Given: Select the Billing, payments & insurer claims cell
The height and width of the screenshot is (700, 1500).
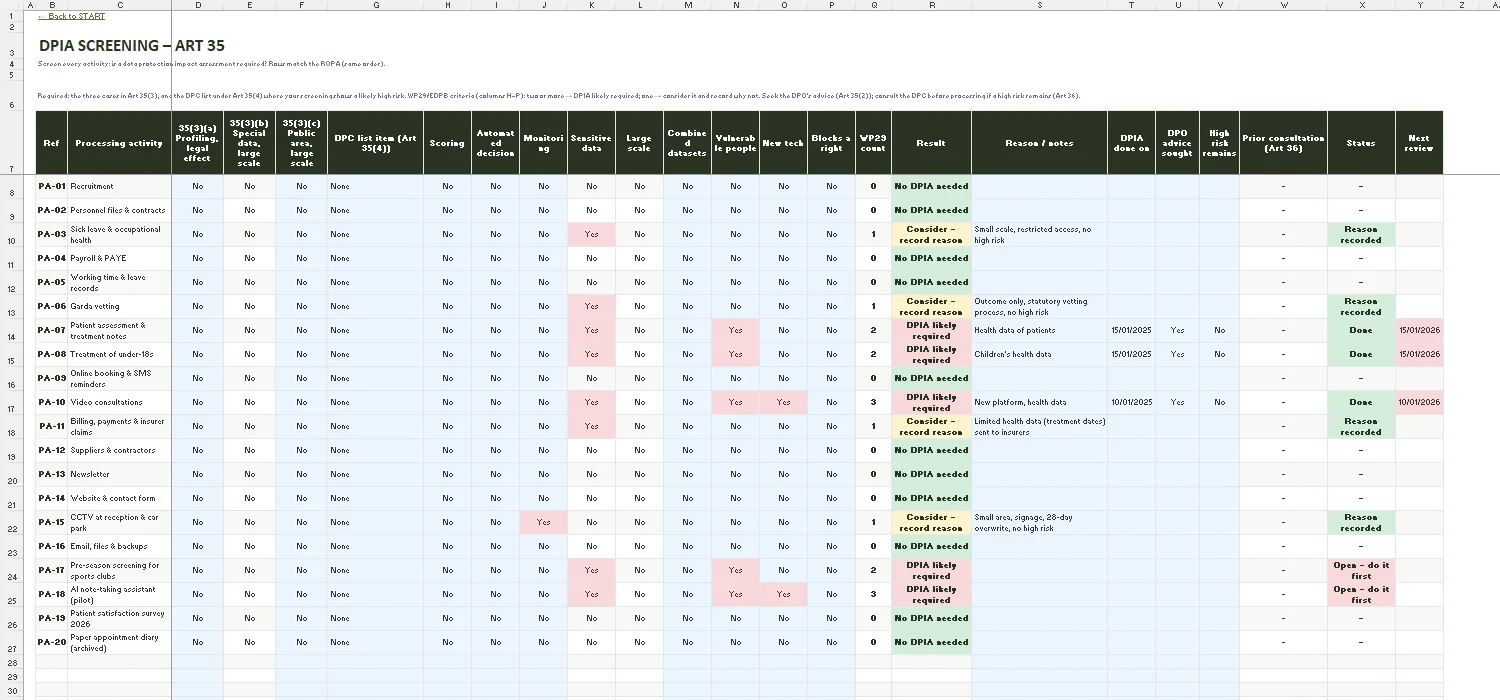Looking at the screenshot, I should [x=120, y=427].
